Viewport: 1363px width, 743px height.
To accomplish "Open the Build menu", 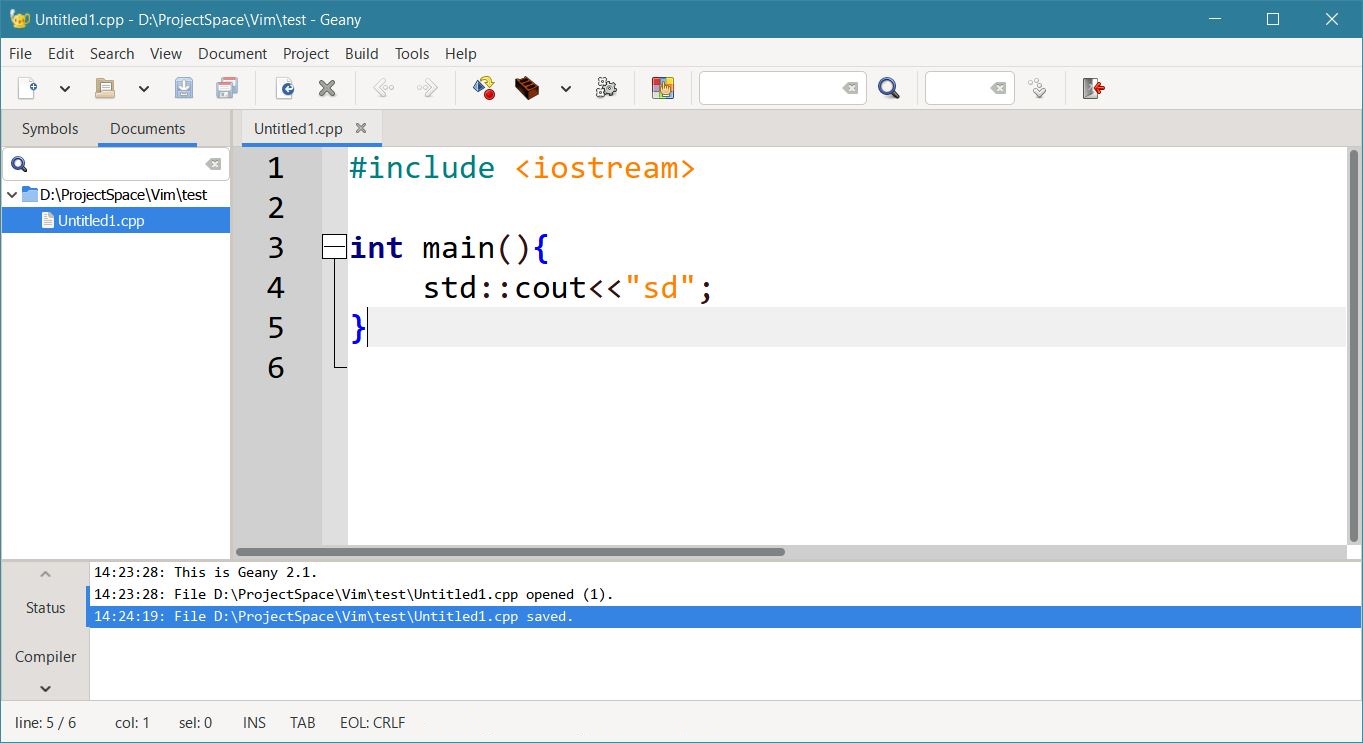I will click(x=361, y=54).
